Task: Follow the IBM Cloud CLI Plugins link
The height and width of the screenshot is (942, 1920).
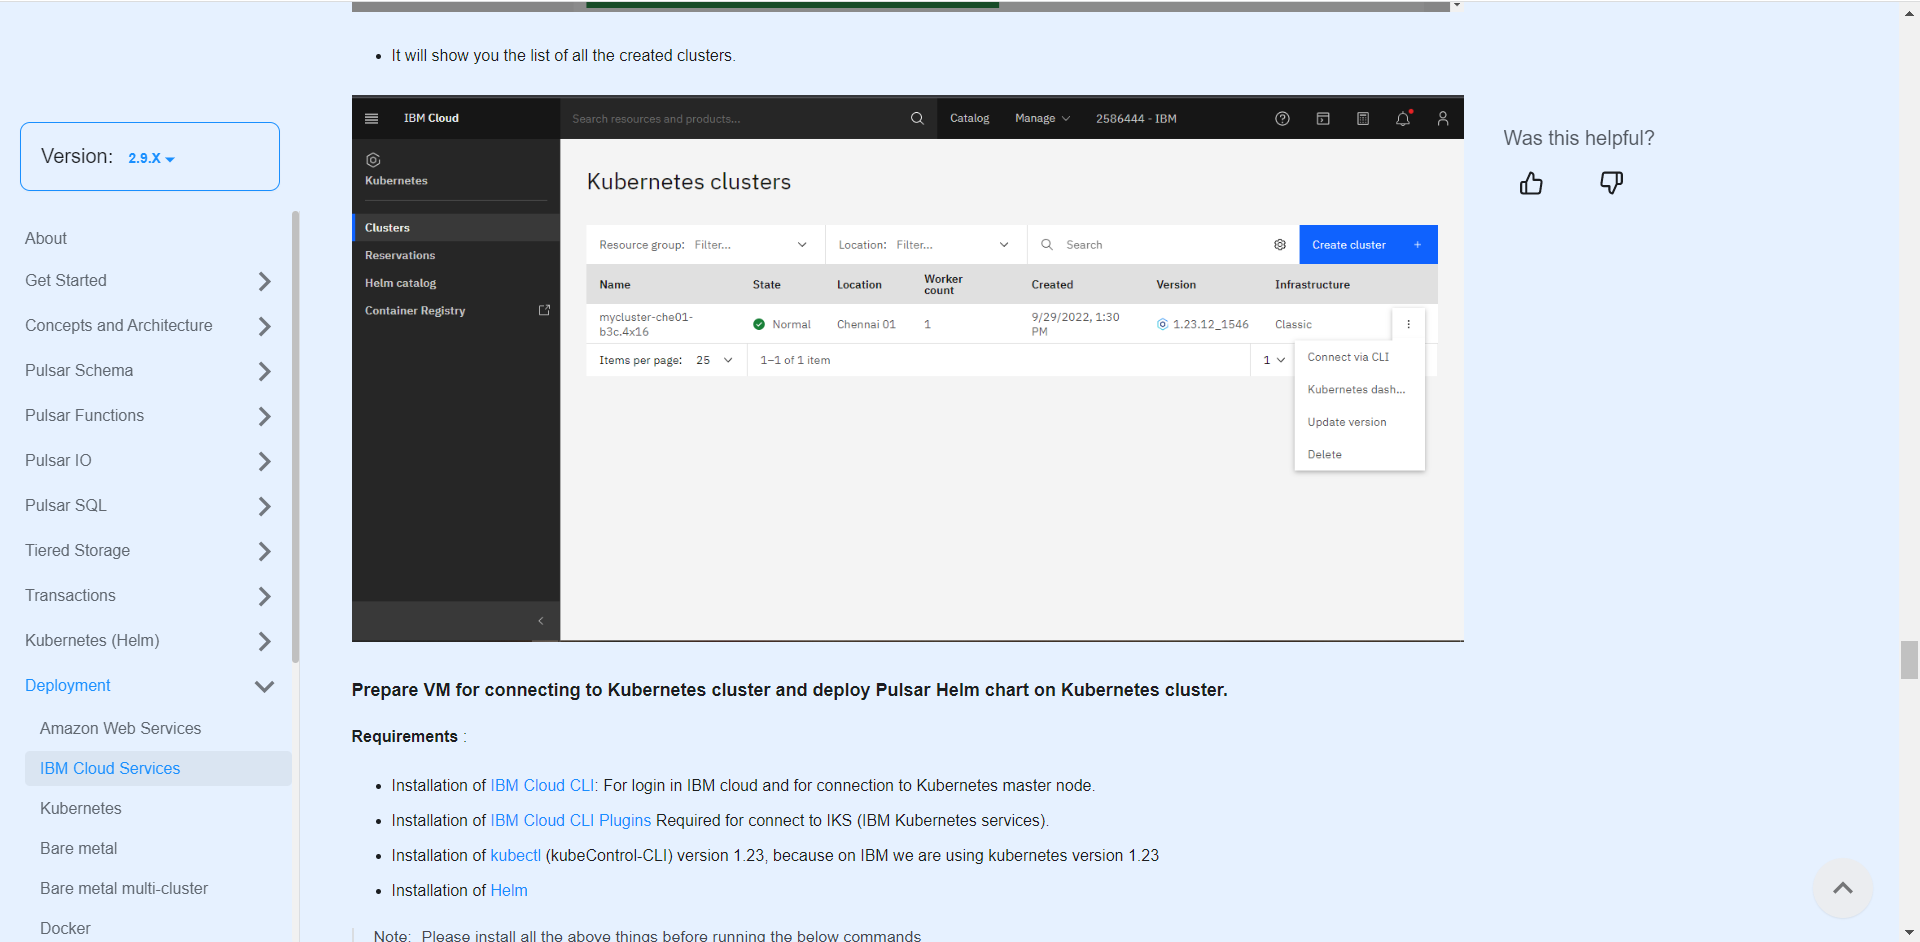Action: click(x=570, y=820)
